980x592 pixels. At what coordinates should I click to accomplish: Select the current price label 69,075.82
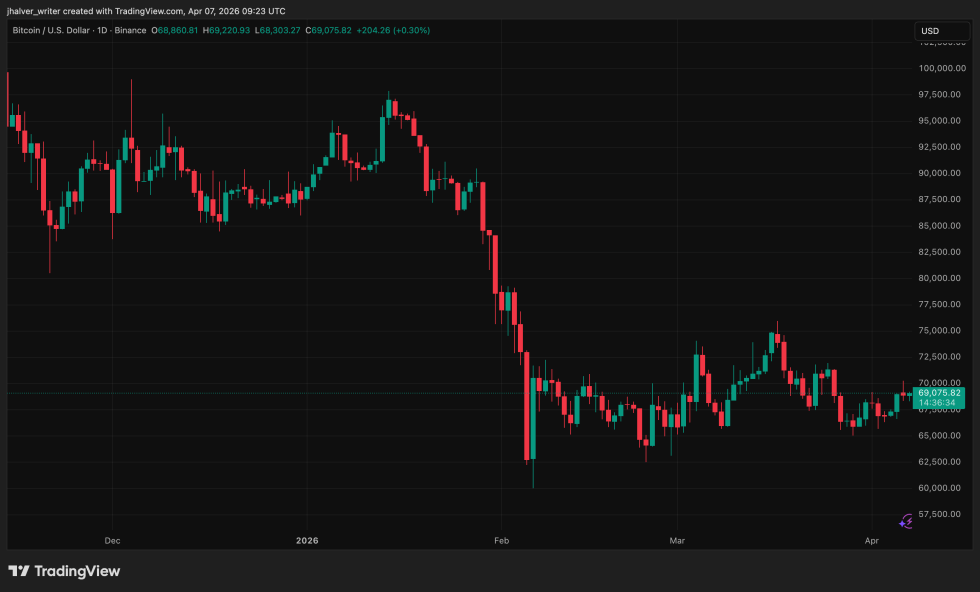[x=938, y=394]
